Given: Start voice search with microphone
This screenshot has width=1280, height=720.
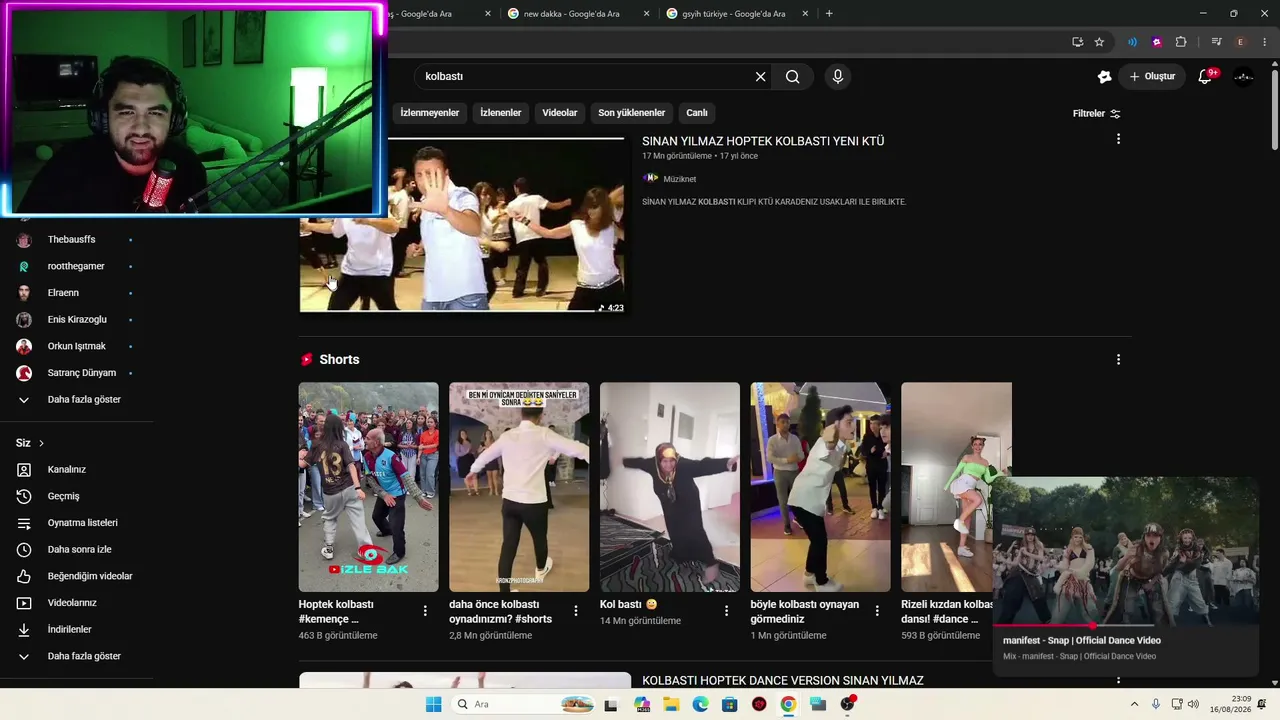Looking at the screenshot, I should [838, 77].
